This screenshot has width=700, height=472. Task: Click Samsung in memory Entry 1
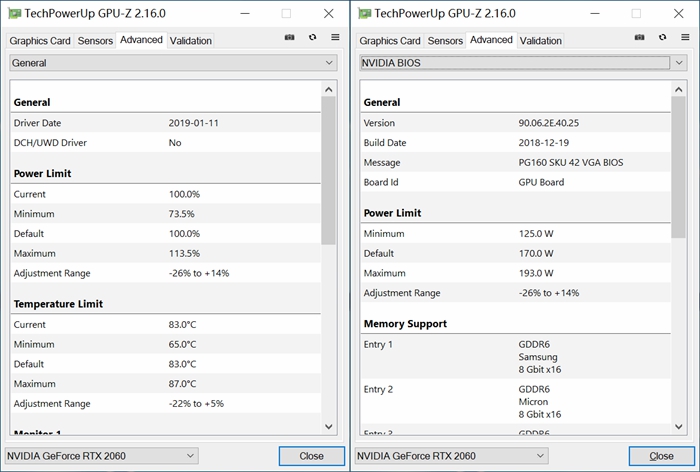pyautogui.click(x=538, y=357)
